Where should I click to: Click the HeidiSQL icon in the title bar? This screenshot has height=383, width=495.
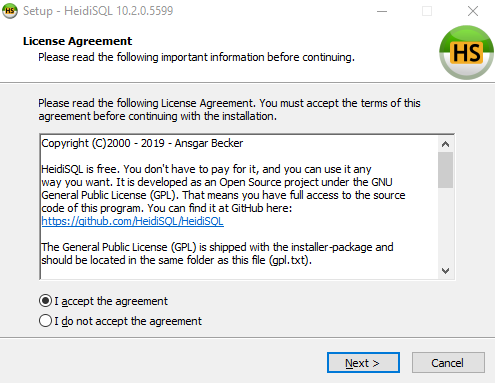(x=10, y=11)
